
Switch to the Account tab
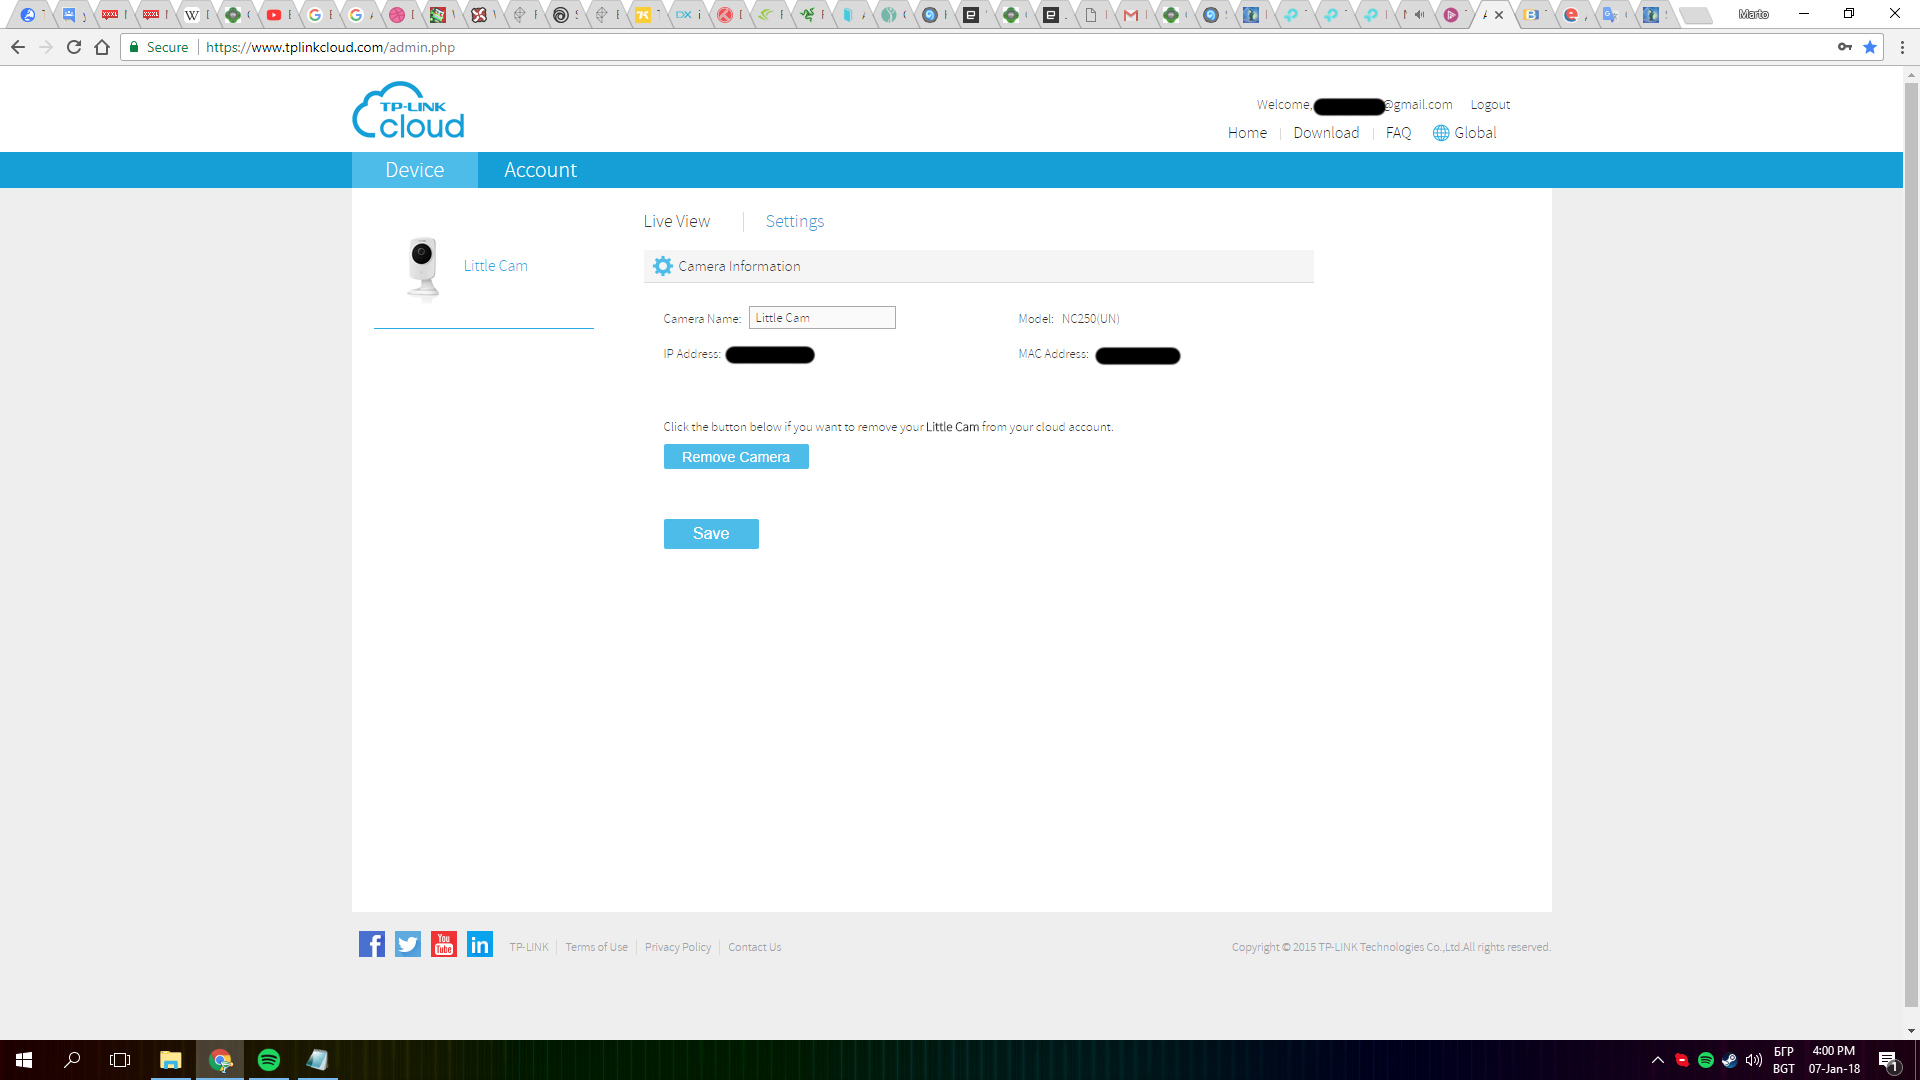click(x=540, y=170)
